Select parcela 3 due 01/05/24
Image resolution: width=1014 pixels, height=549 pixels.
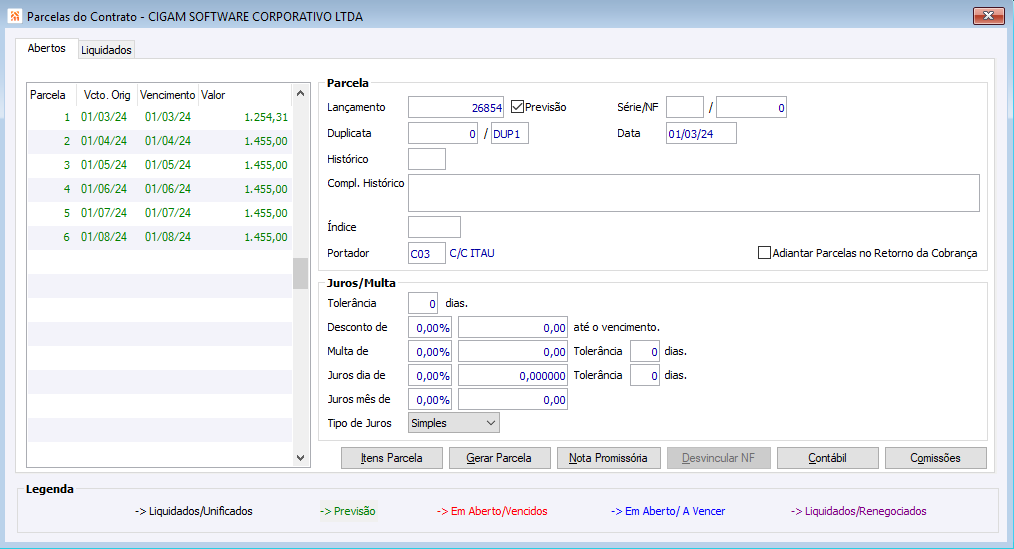click(160, 165)
